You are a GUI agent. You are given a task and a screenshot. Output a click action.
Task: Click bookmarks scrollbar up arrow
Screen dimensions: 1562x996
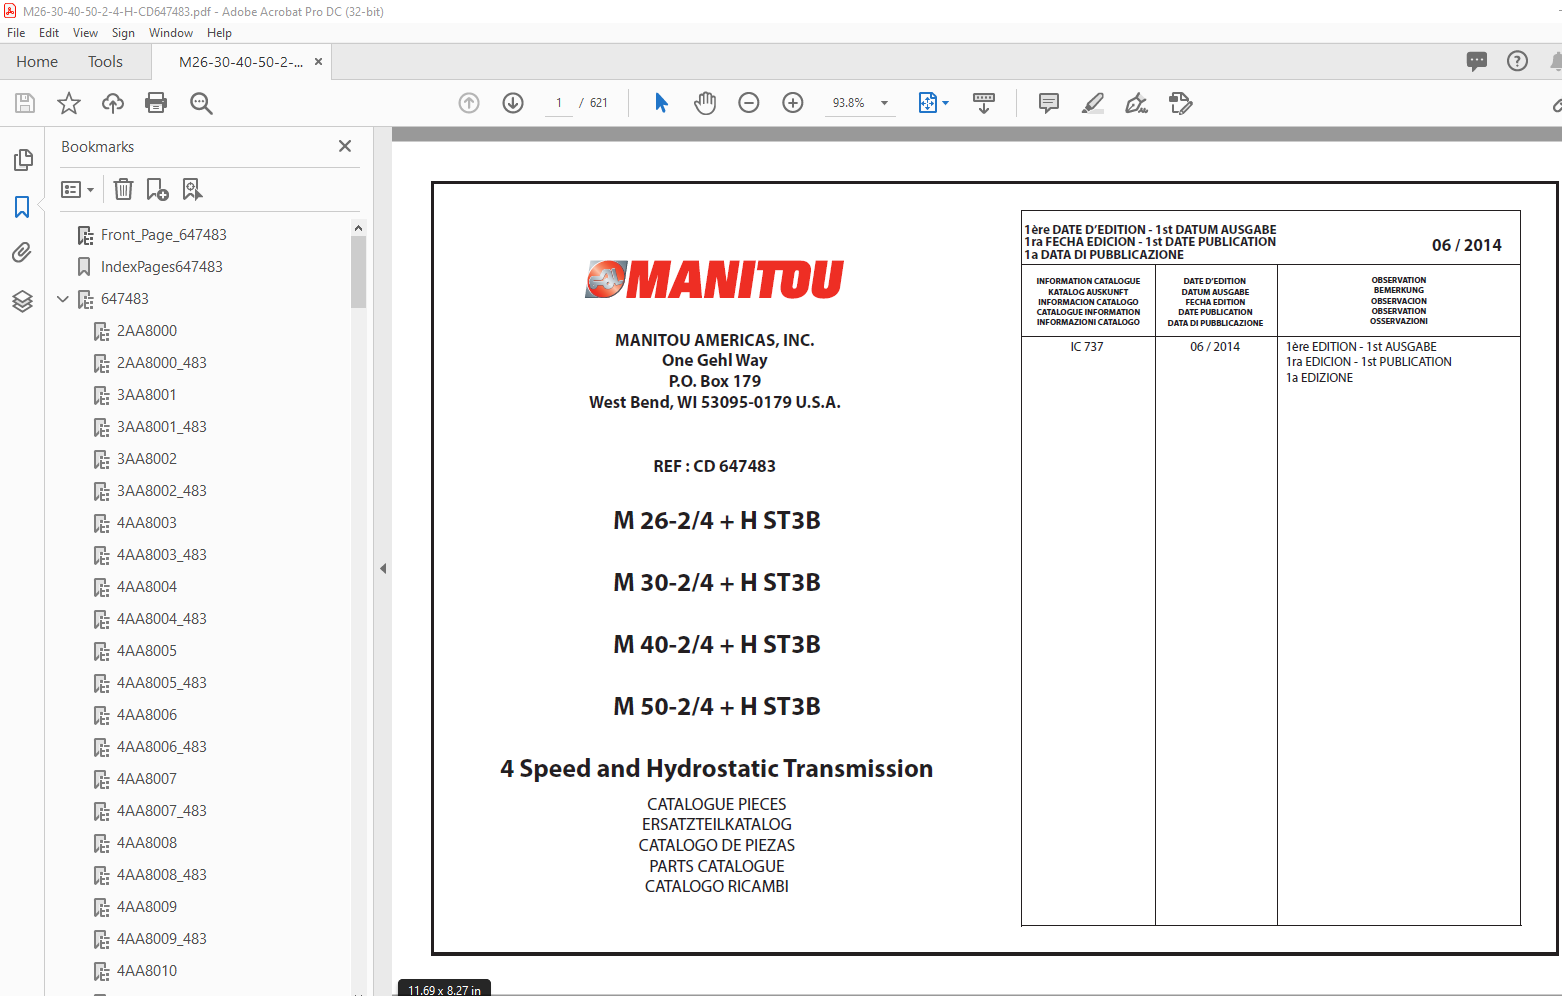pos(358,228)
